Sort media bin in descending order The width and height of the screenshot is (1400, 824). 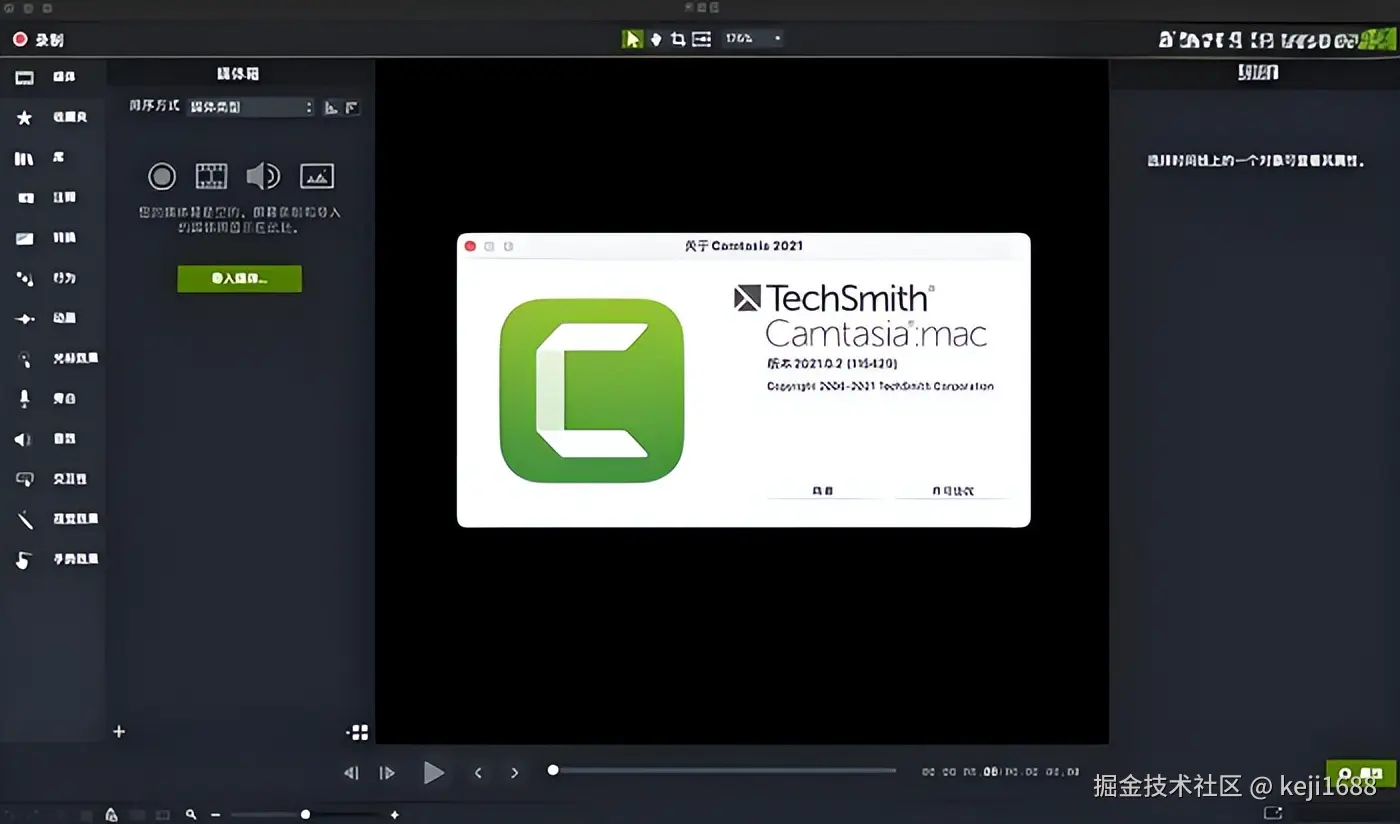(352, 107)
